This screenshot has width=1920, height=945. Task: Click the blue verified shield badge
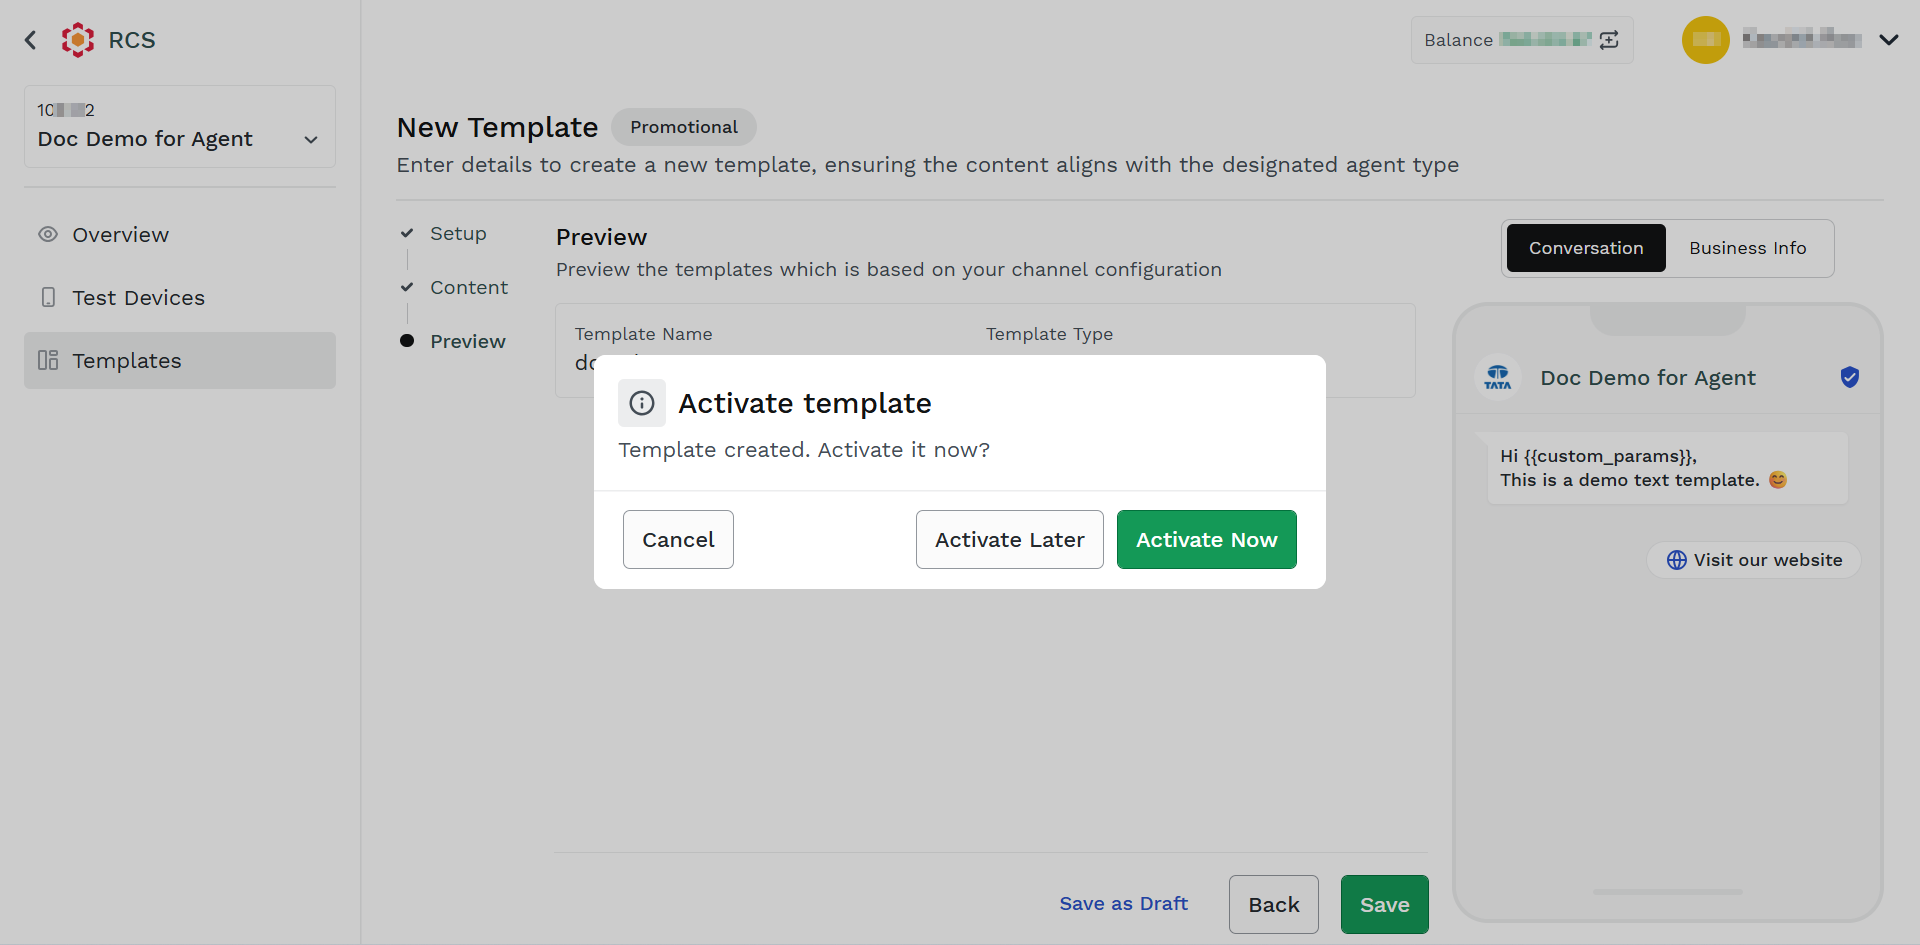pos(1850,377)
